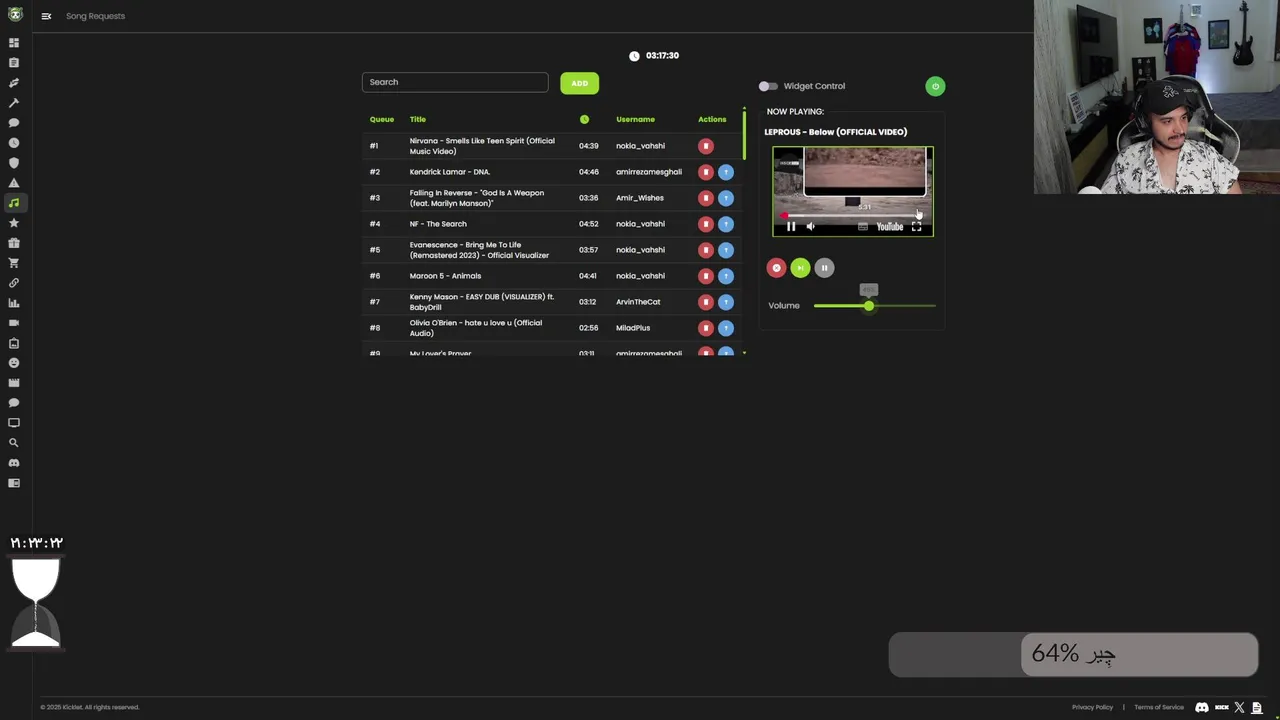Open the Privacy Policy link
The height and width of the screenshot is (720, 1280).
tap(1092, 707)
